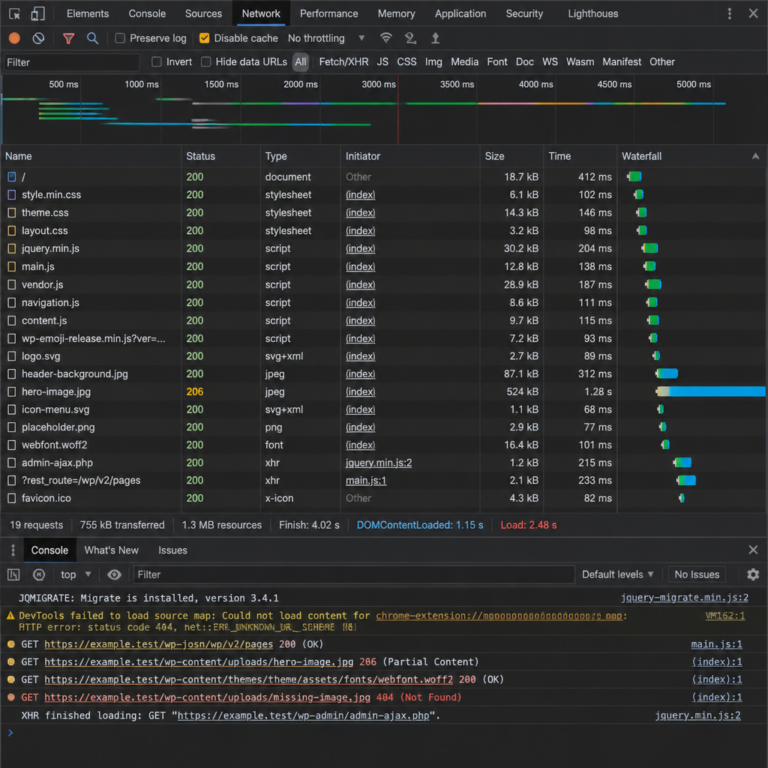Open main.js:1 initiator link in table
Image resolution: width=768 pixels, height=768 pixels.
pos(366,480)
